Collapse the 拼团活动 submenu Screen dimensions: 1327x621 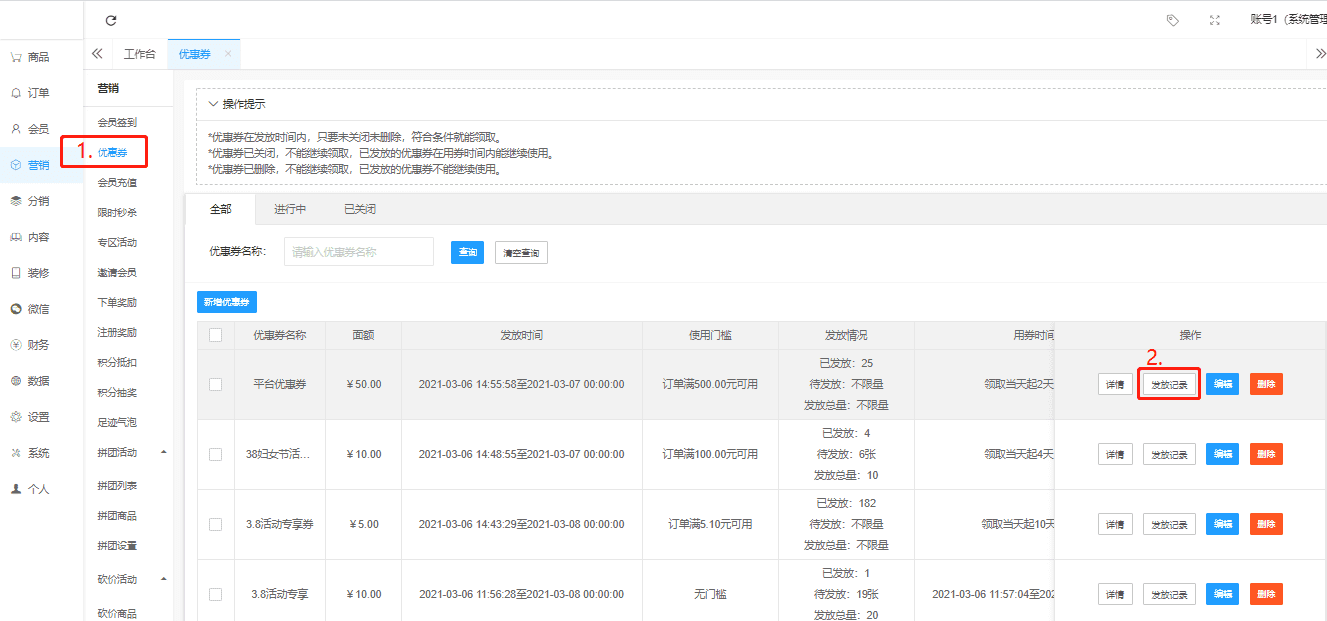point(164,453)
